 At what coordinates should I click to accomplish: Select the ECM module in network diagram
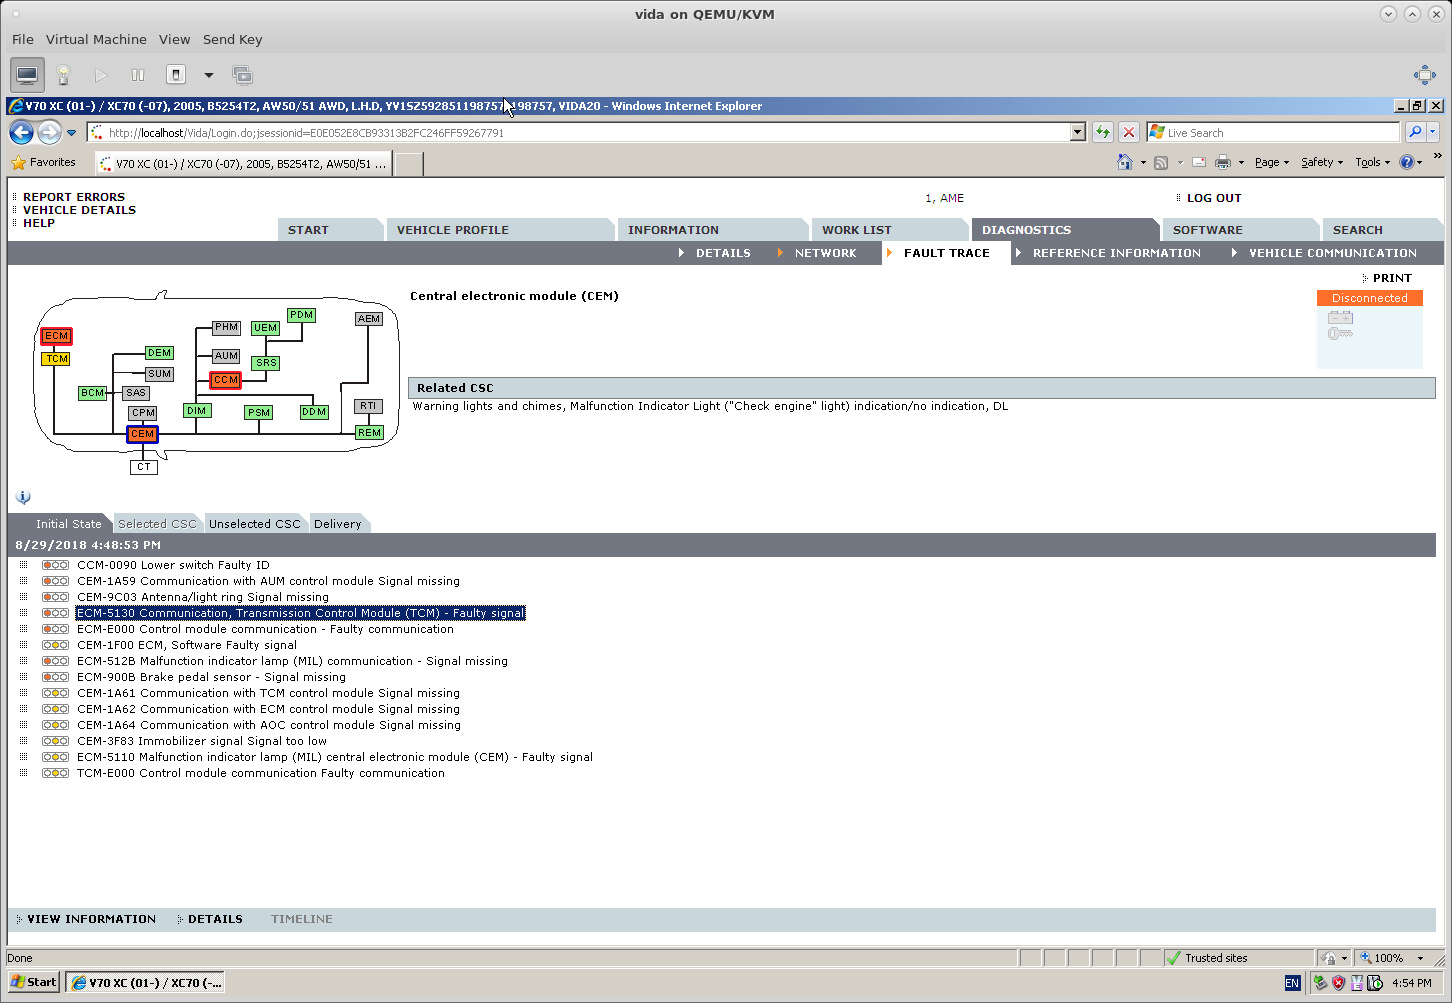point(56,336)
